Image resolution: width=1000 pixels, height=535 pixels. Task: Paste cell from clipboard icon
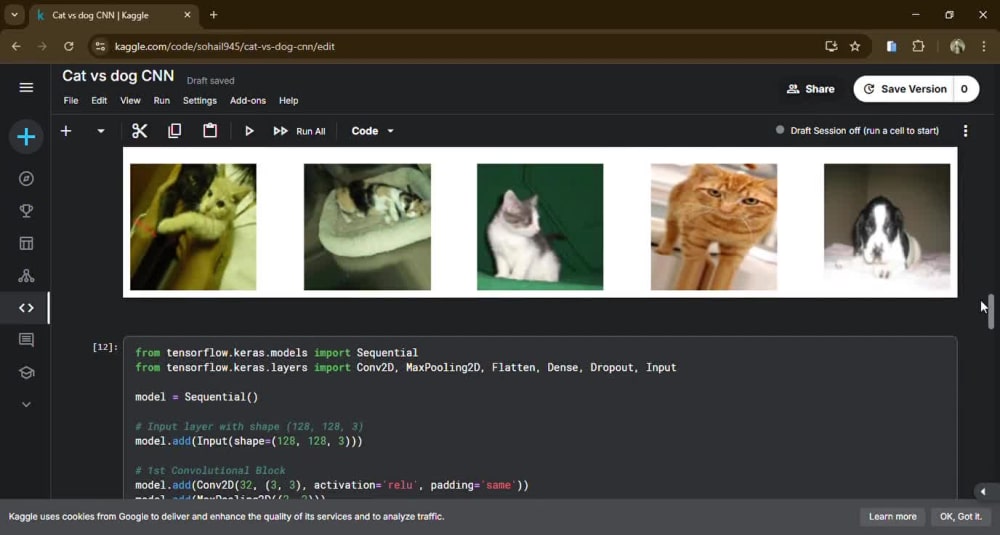[x=210, y=131]
